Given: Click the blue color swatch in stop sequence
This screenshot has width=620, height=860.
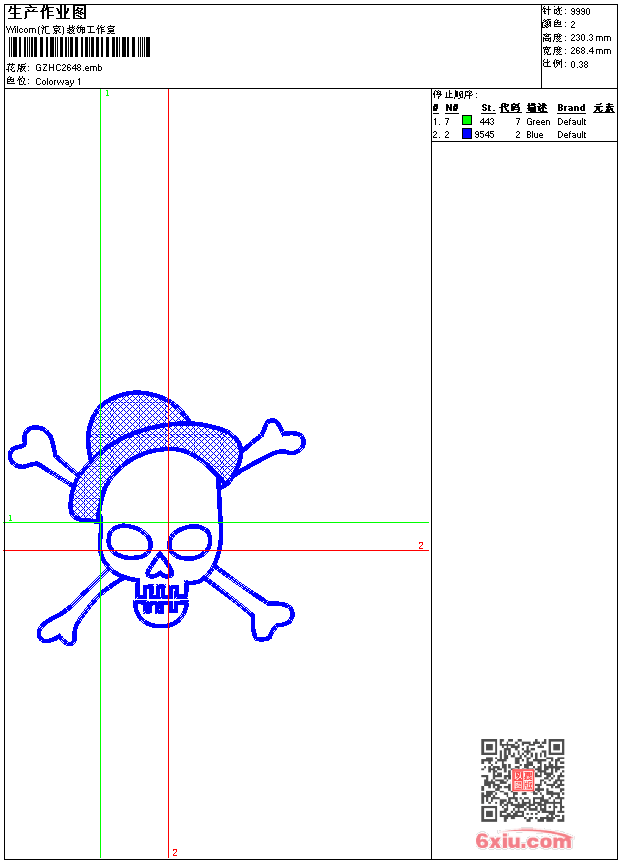Looking at the screenshot, I should (x=467, y=134).
